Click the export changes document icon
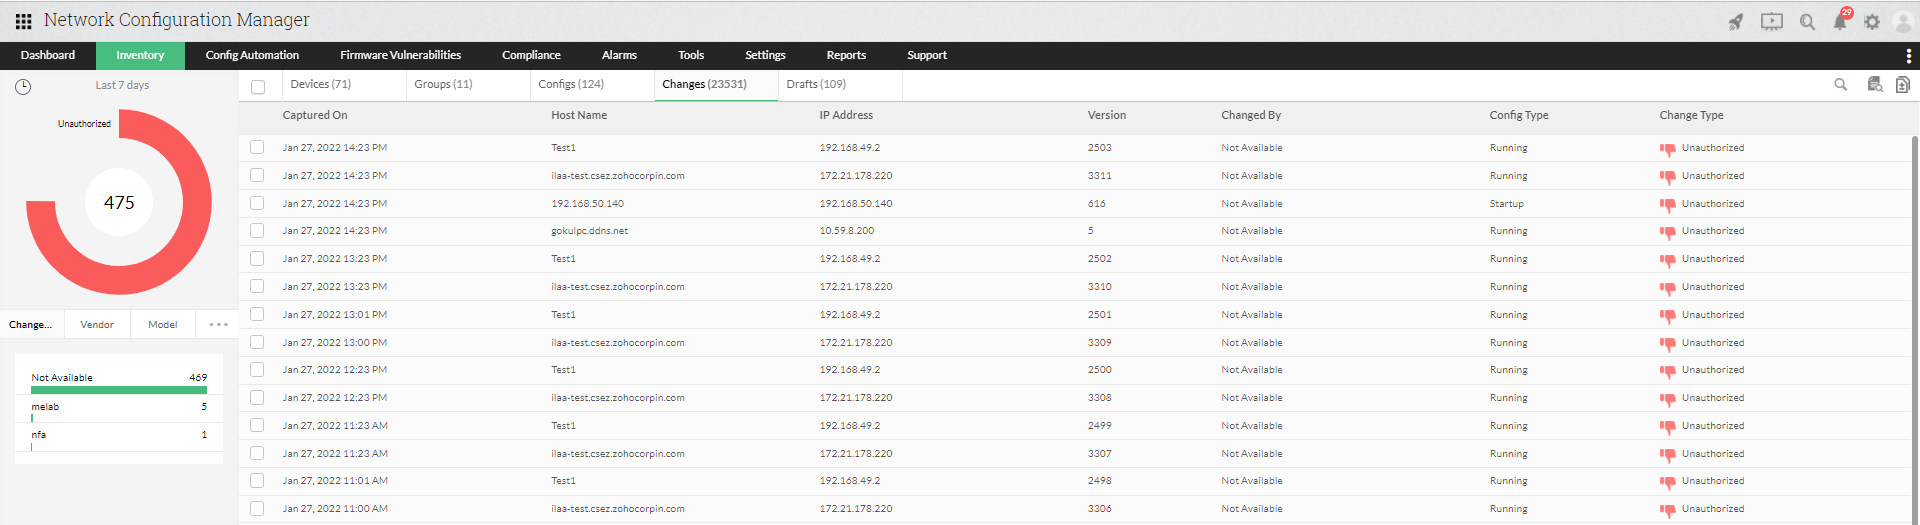Screen dimensions: 1920x525 click(x=1902, y=85)
